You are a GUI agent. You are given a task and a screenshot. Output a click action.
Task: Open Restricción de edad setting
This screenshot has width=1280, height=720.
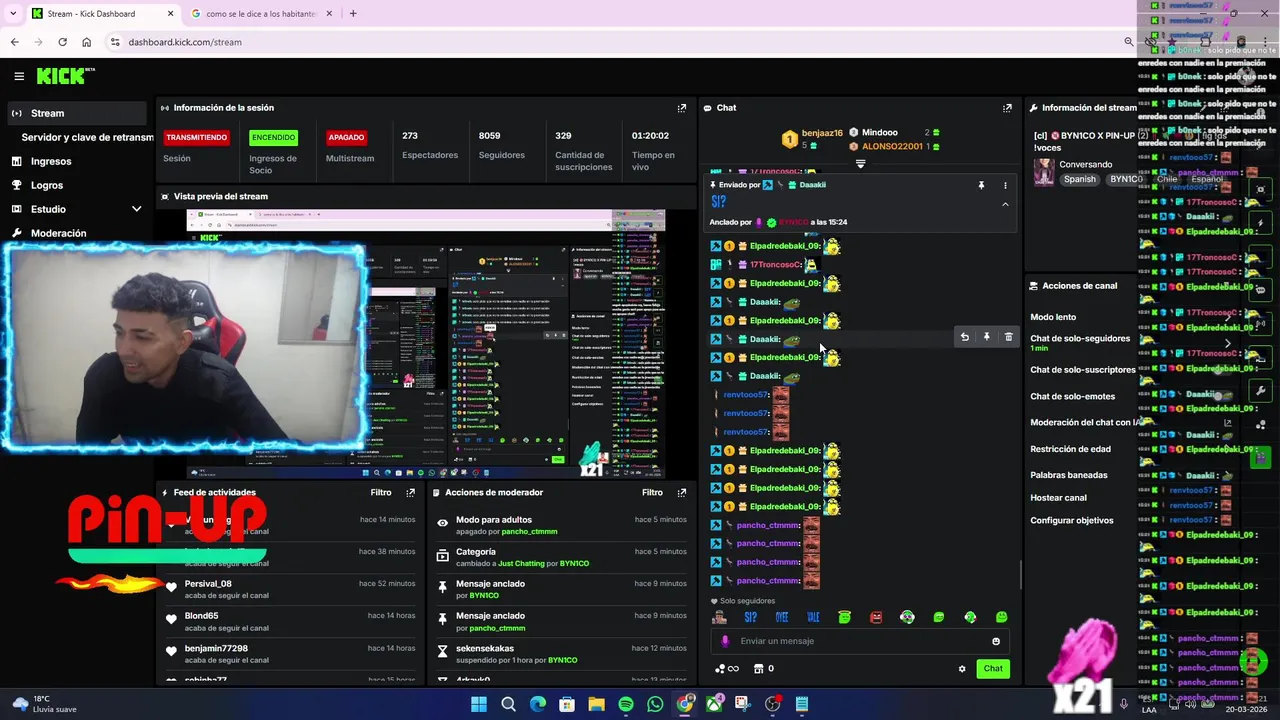[1070, 450]
